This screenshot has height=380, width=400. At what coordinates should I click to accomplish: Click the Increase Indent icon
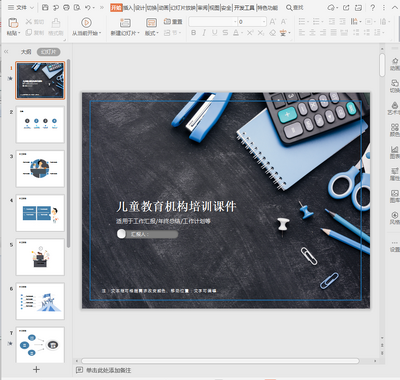tap(342, 22)
